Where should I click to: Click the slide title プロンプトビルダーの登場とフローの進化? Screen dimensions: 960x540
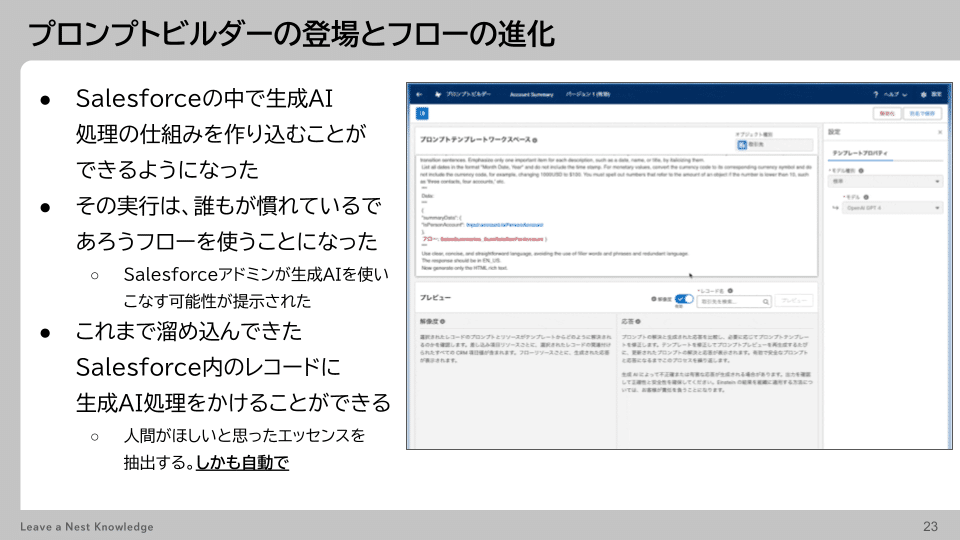[291, 34]
